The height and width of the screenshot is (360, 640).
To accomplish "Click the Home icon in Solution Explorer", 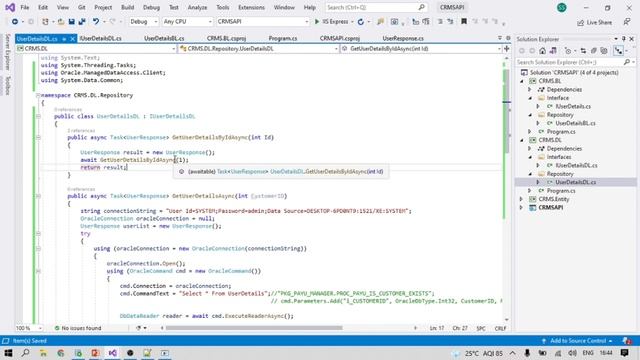I will coord(542,51).
